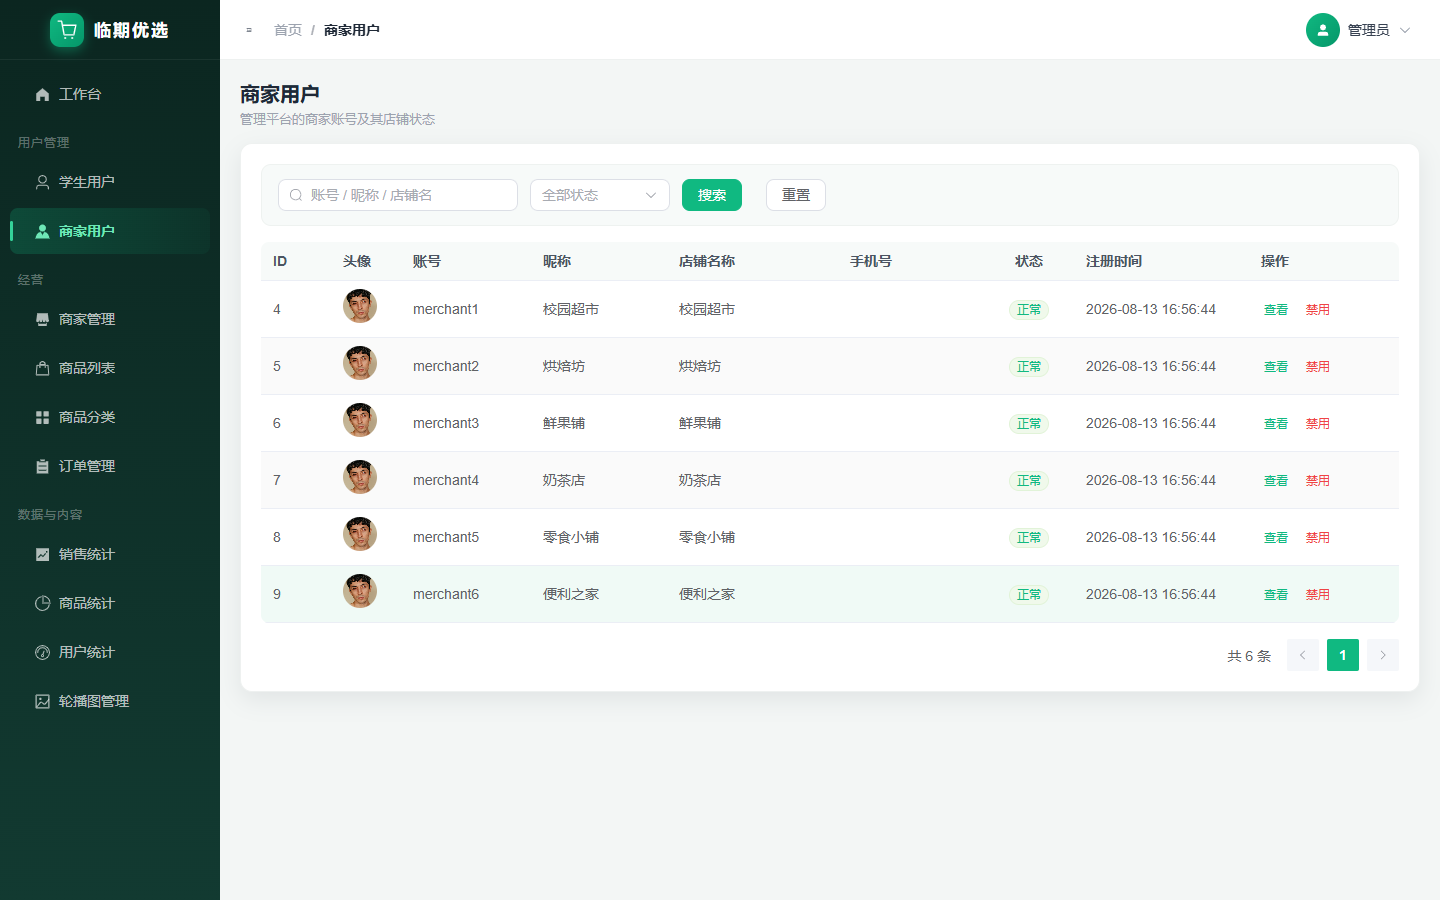Click the shopping cart logo icon
1440x900 pixels.
pos(67,30)
